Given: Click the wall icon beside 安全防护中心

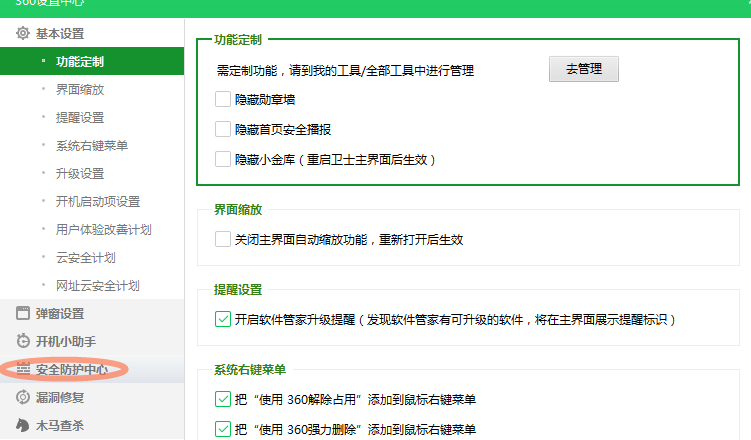Looking at the screenshot, I should pos(23,369).
